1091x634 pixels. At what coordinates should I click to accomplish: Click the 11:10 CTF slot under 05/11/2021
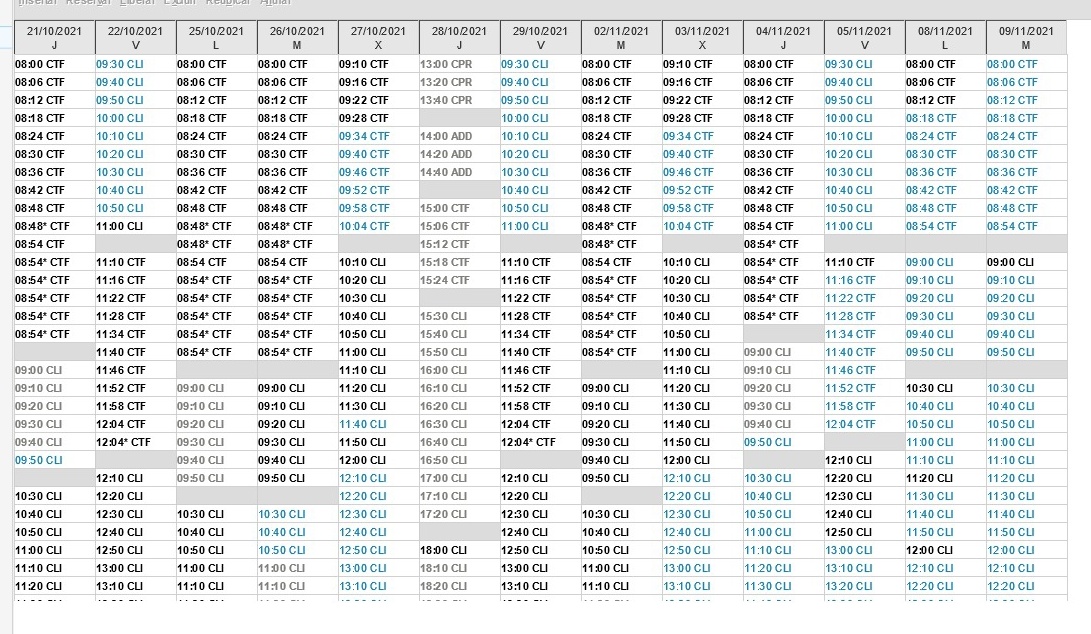[865, 262]
